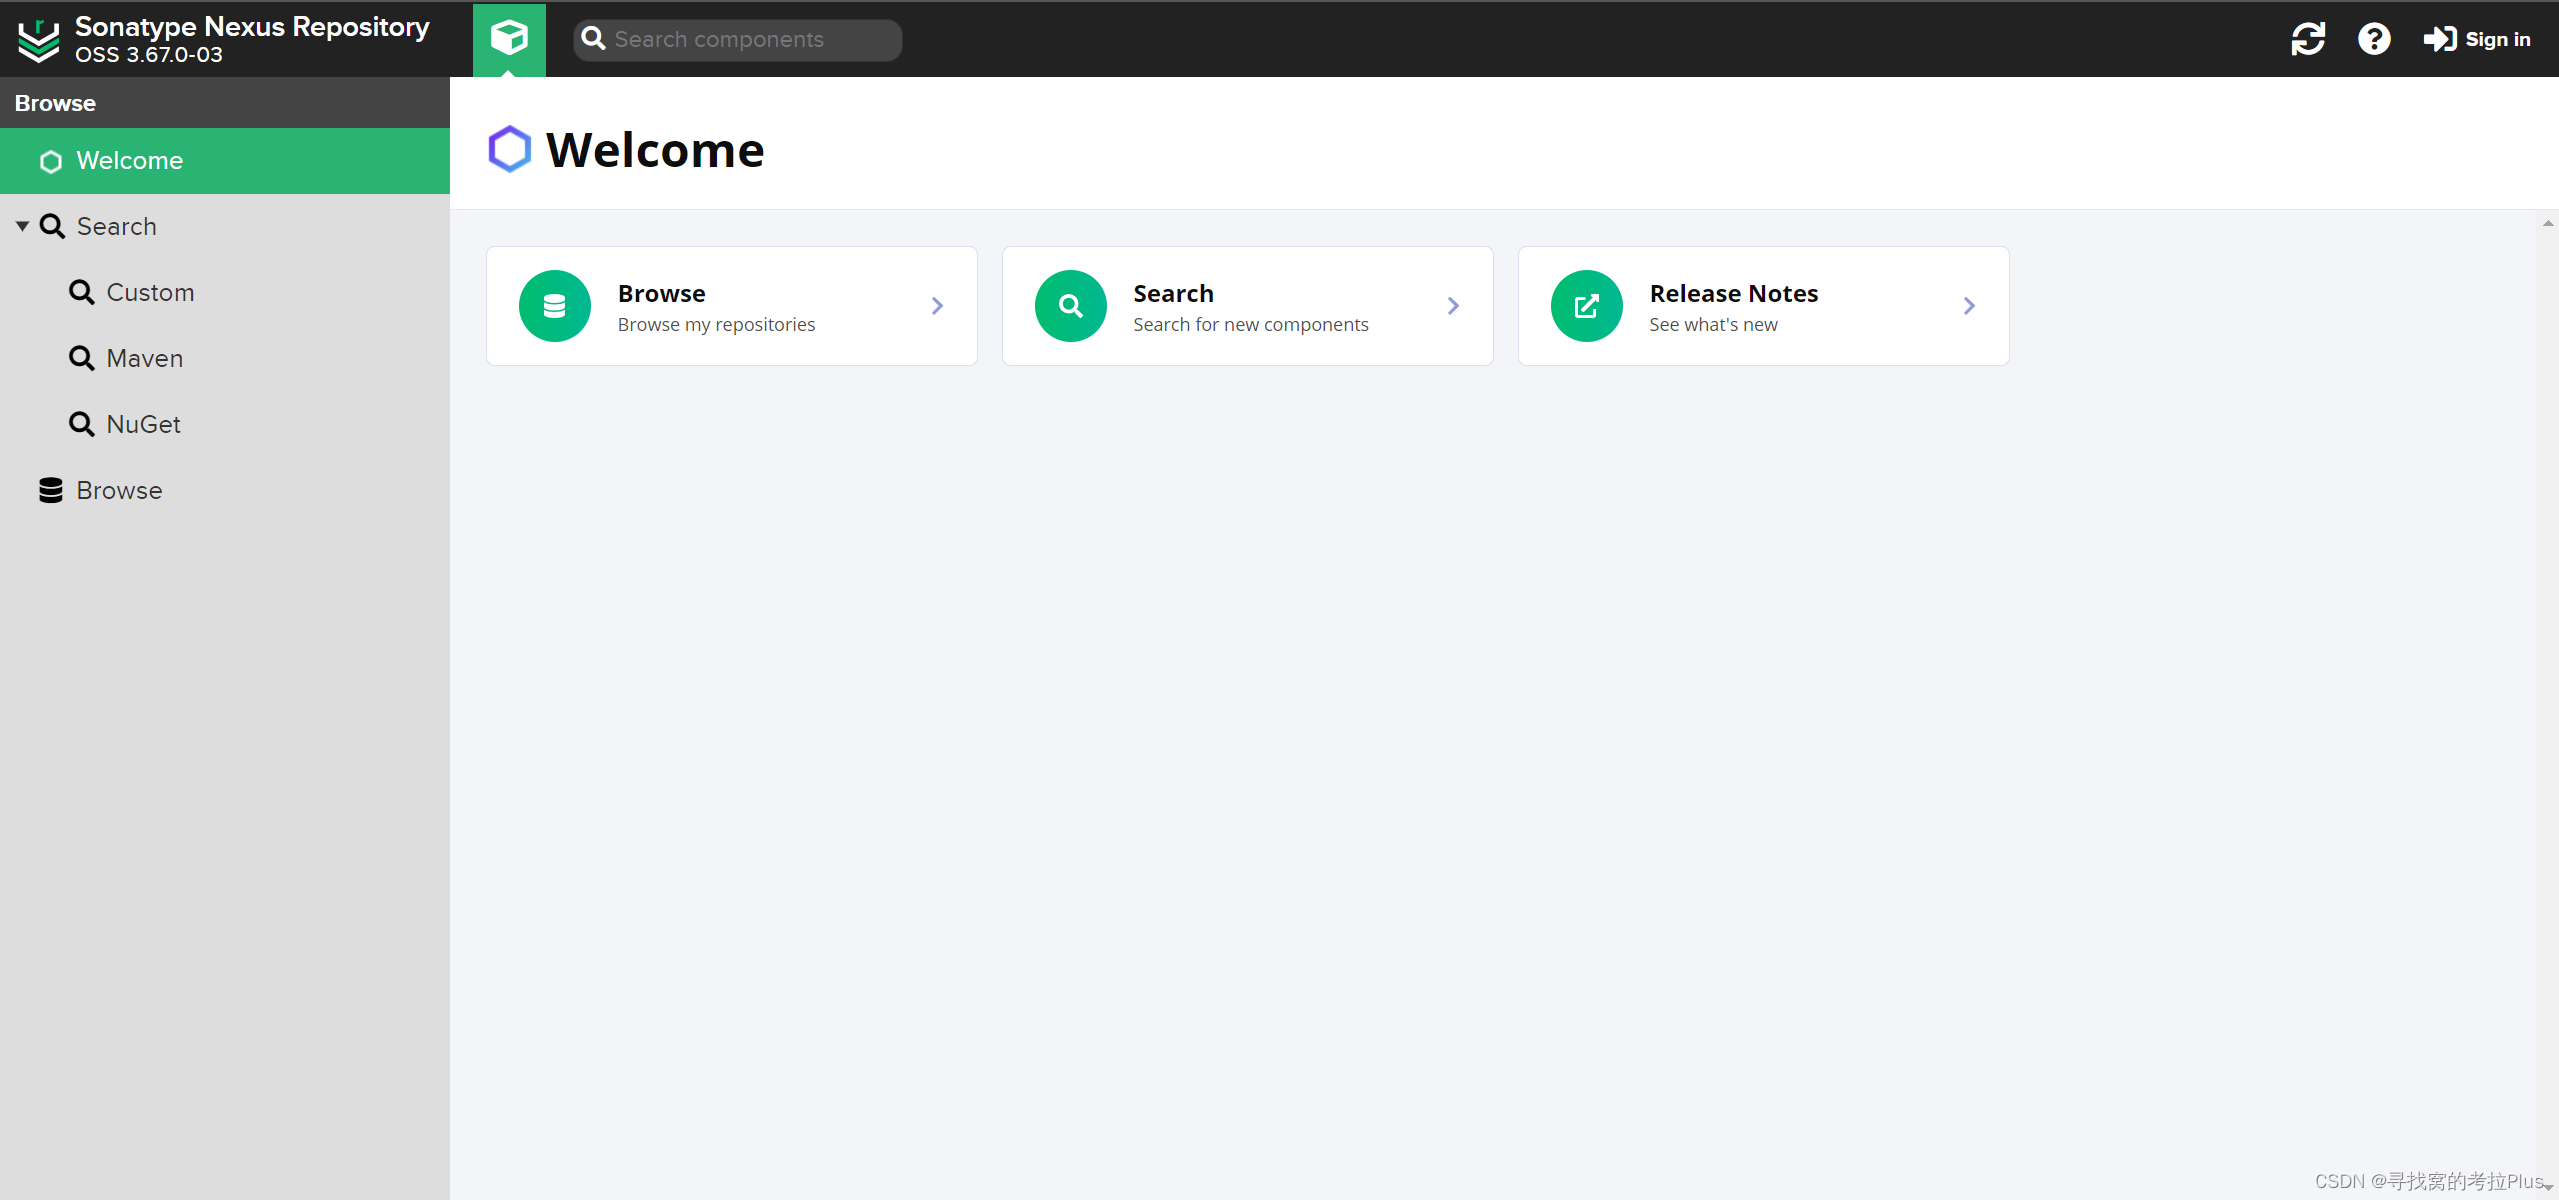Viewport: 2559px width, 1200px height.
Task: Expand the Search section in sidebar
Action: 20,225
